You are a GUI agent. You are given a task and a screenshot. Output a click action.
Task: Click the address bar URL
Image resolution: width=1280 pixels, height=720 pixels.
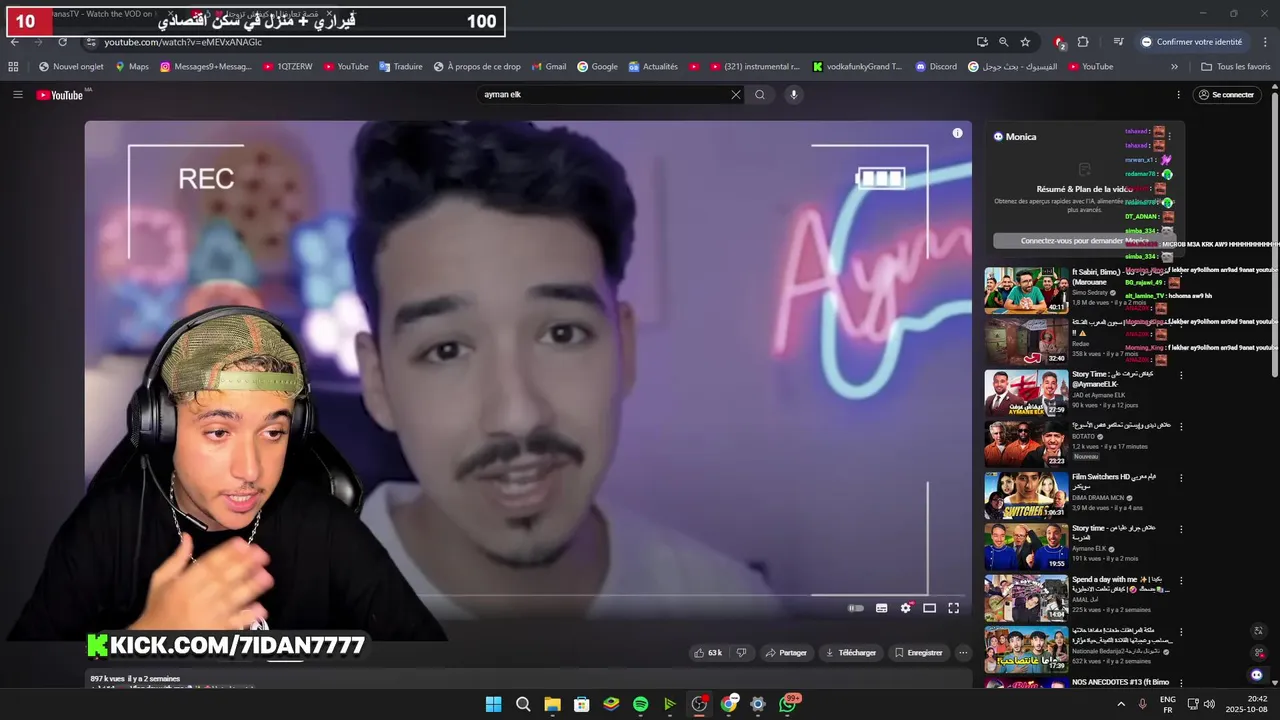[183, 42]
